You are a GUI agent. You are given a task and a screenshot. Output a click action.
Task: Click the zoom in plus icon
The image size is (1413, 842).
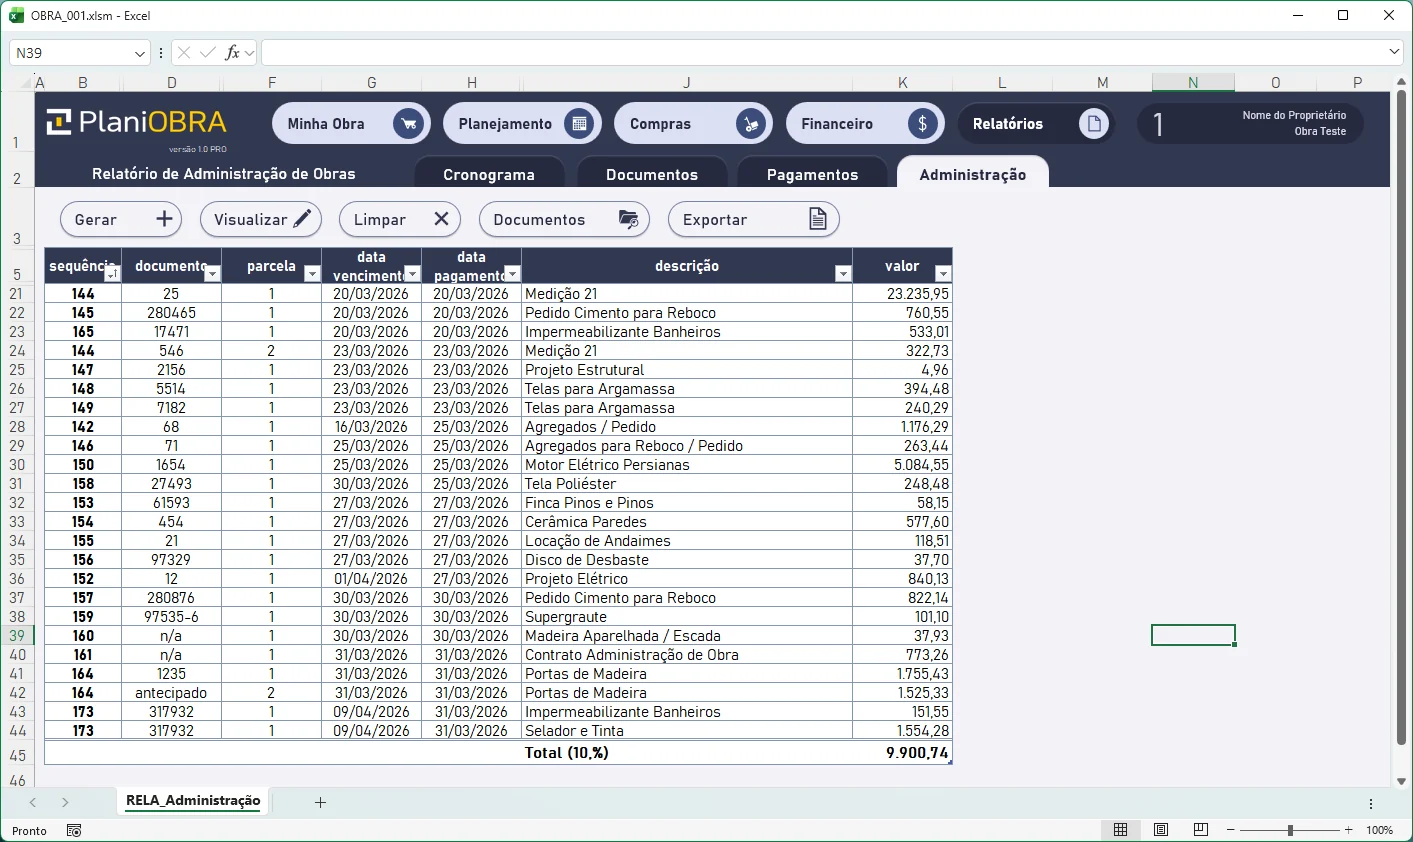click(x=1349, y=830)
